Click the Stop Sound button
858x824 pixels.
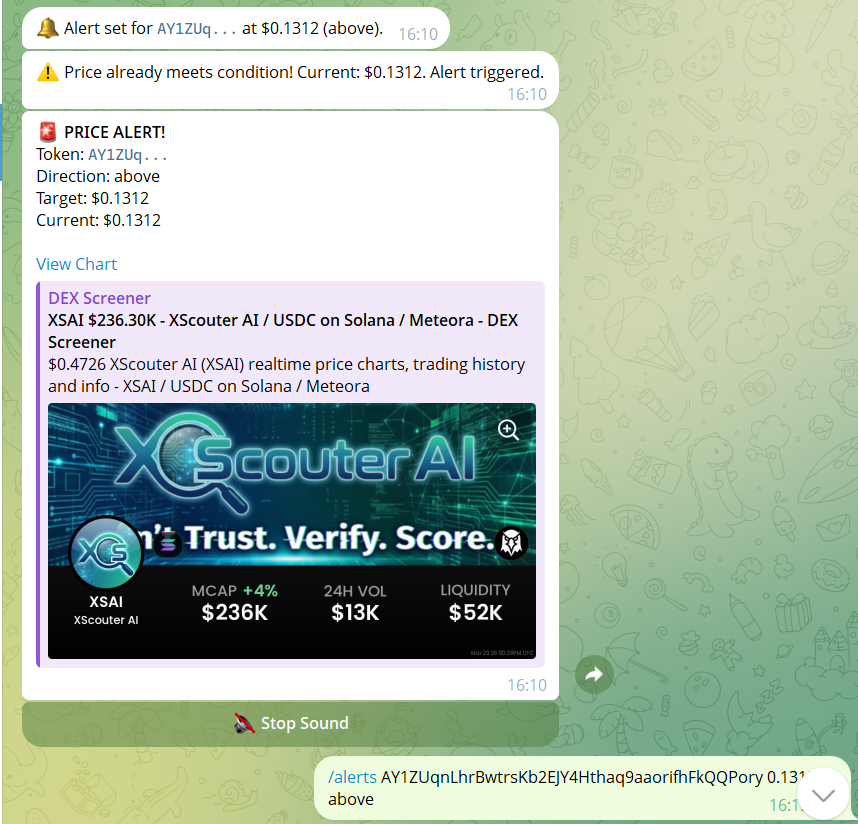click(290, 723)
